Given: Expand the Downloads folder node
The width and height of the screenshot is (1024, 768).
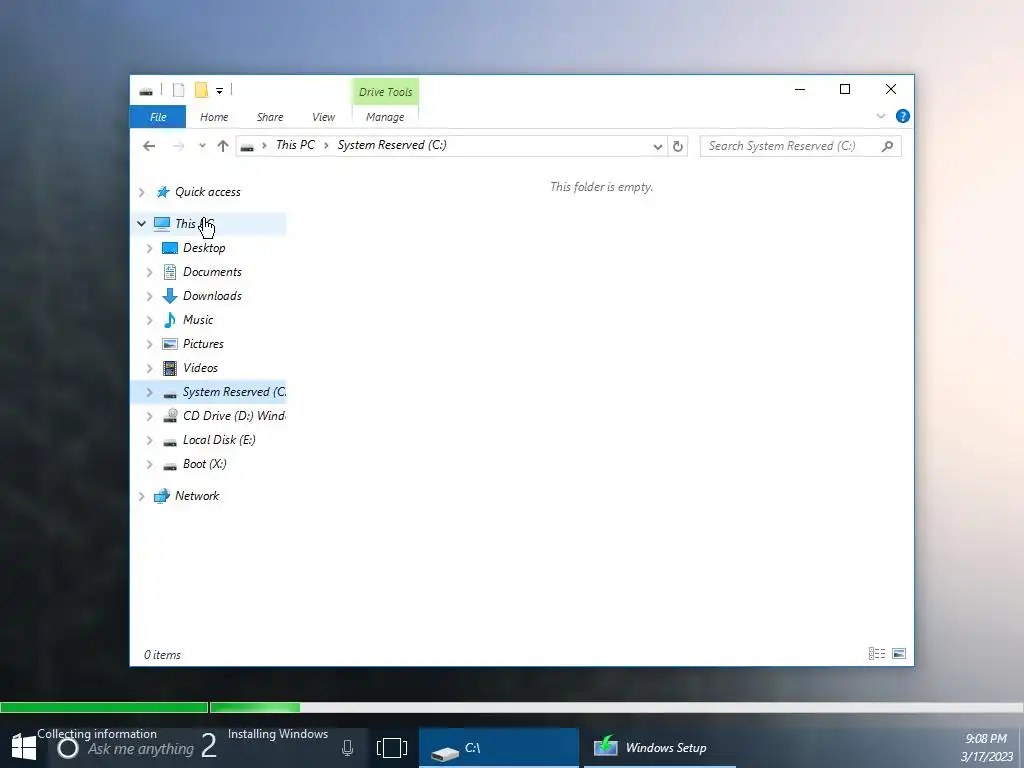Looking at the screenshot, I should [150, 296].
